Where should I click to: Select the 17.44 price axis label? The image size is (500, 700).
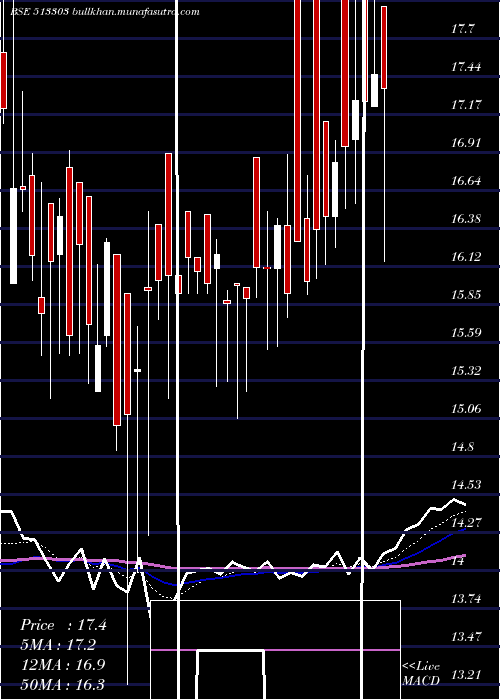tap(466, 67)
